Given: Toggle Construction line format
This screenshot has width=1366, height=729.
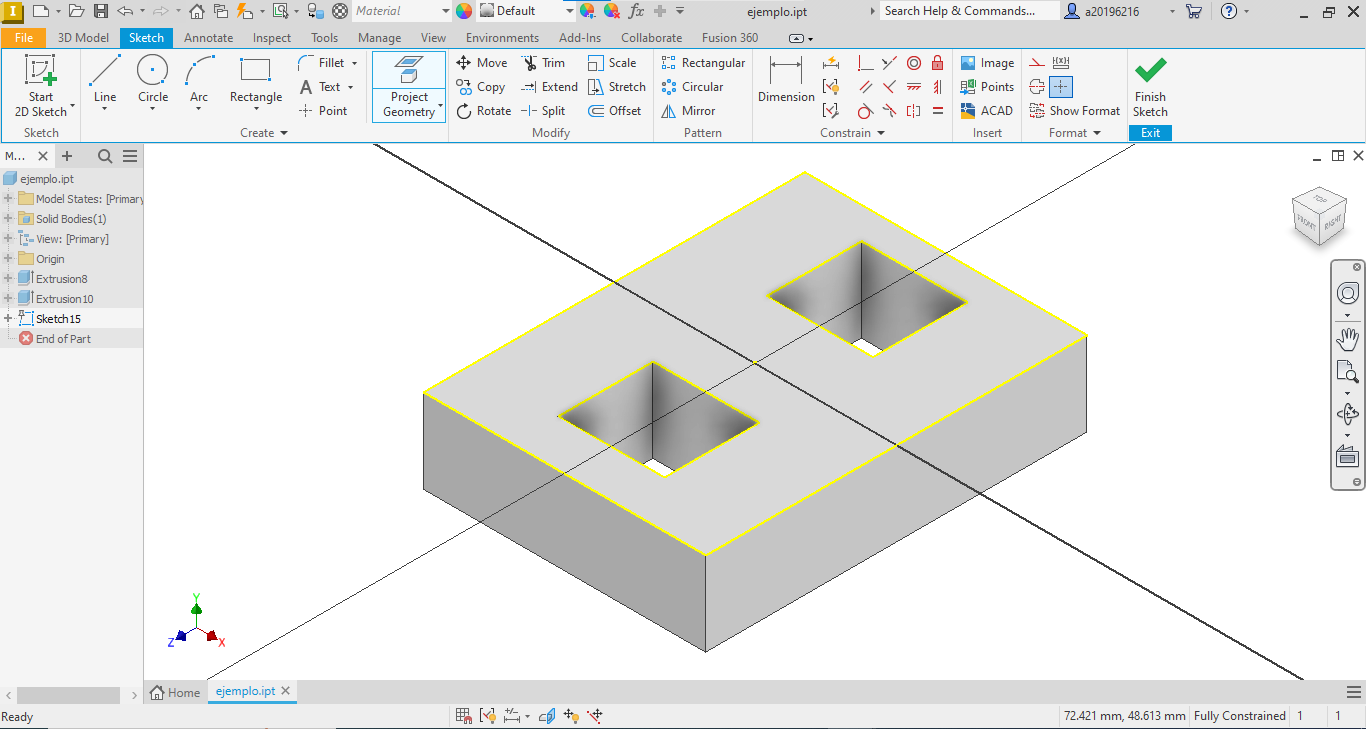Looking at the screenshot, I should point(1037,63).
